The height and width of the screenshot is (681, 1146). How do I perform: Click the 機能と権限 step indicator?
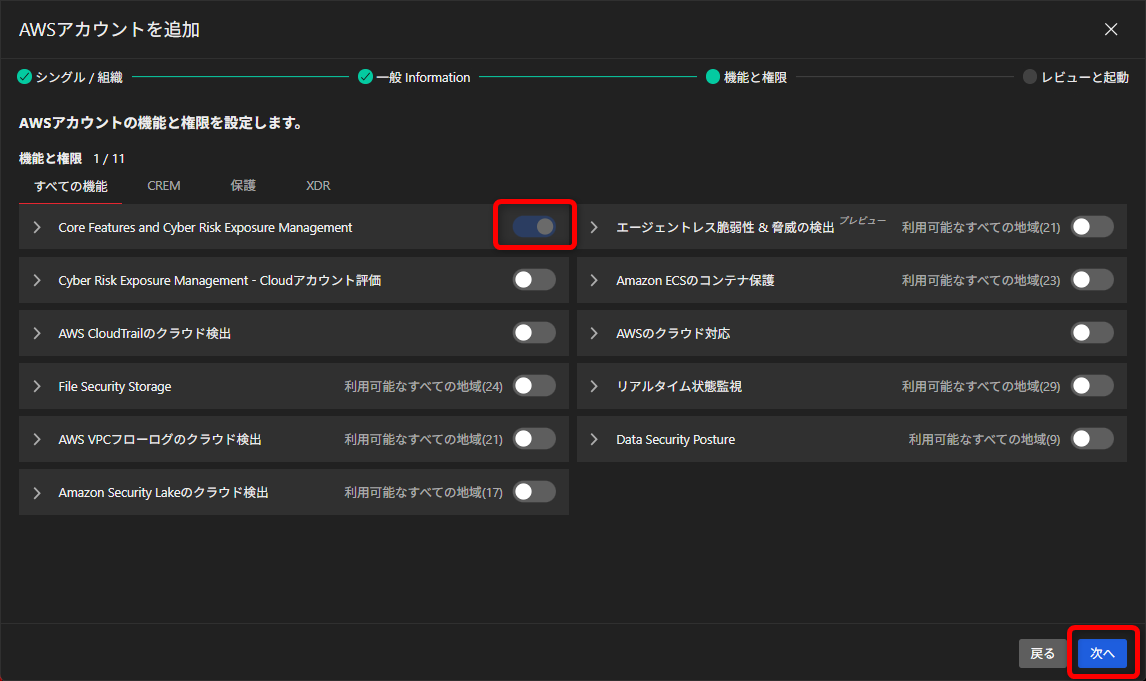coord(746,77)
